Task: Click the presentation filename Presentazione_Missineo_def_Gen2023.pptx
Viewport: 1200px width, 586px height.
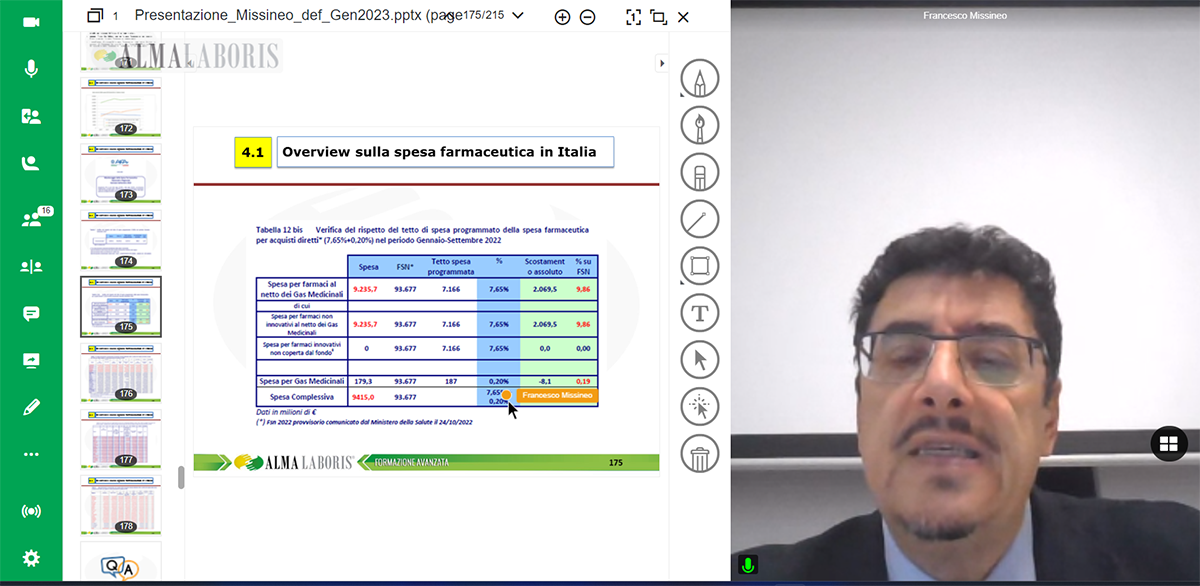Action: (278, 16)
